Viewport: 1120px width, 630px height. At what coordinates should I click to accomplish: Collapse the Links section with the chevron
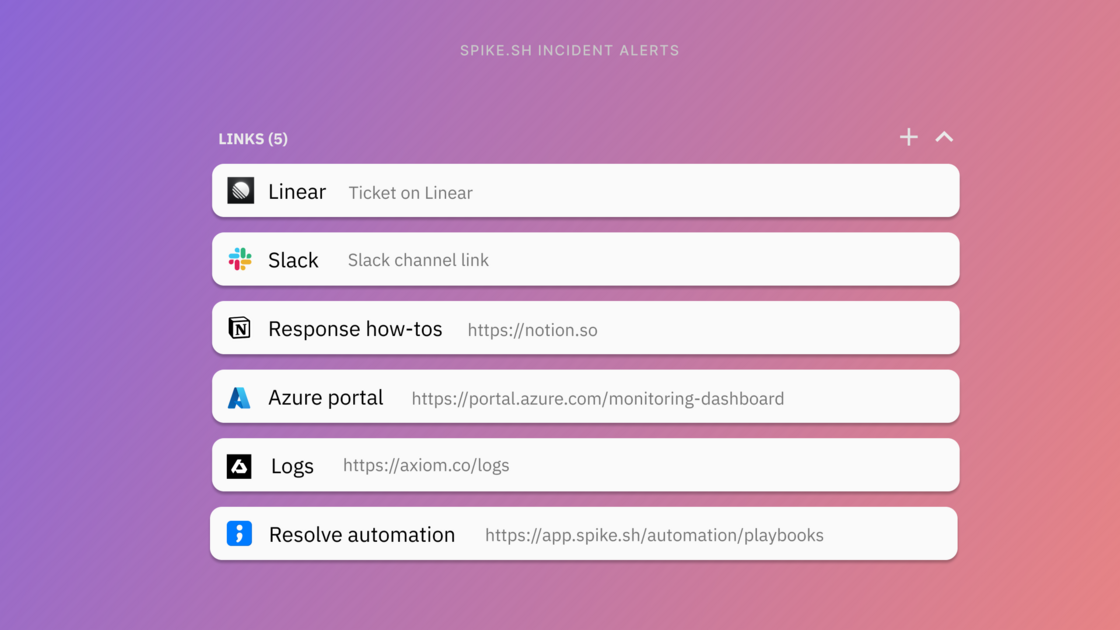[944, 137]
